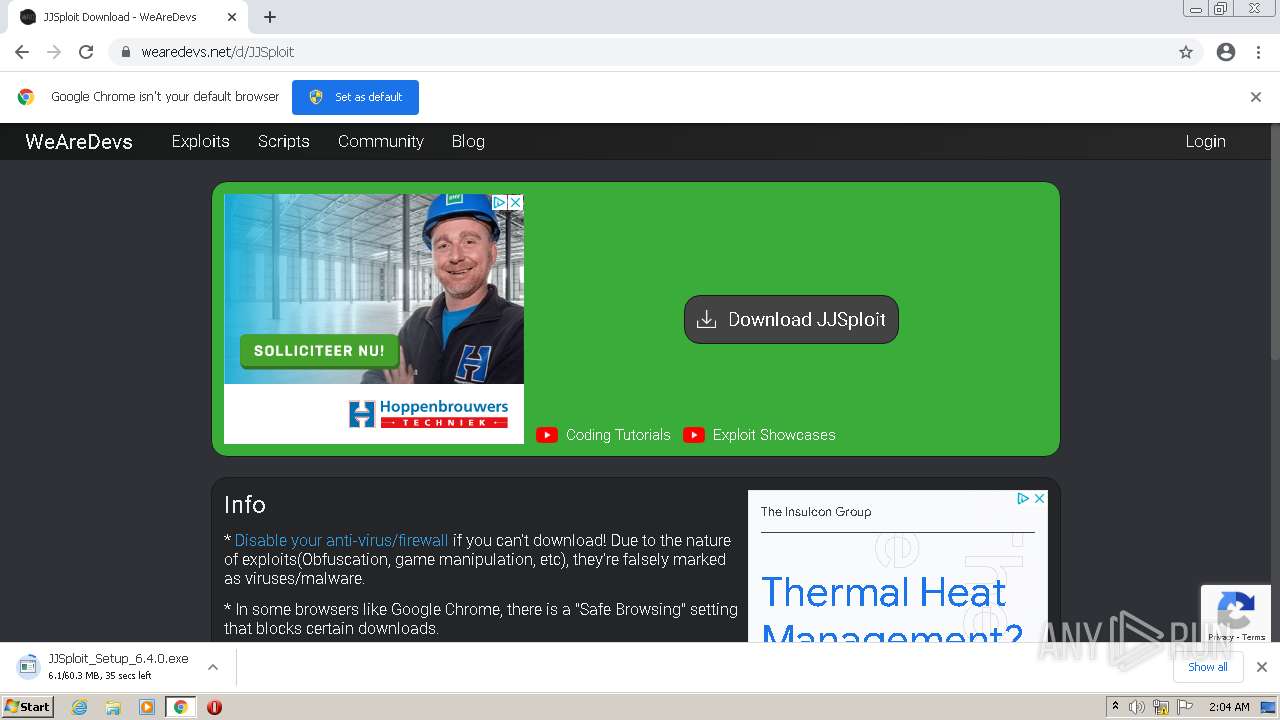The height and width of the screenshot is (720, 1280).
Task: Open a new tab with plus icon
Action: click(x=270, y=17)
